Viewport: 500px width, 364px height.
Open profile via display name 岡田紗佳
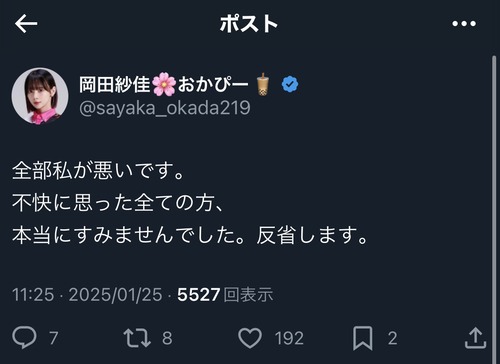pos(114,84)
